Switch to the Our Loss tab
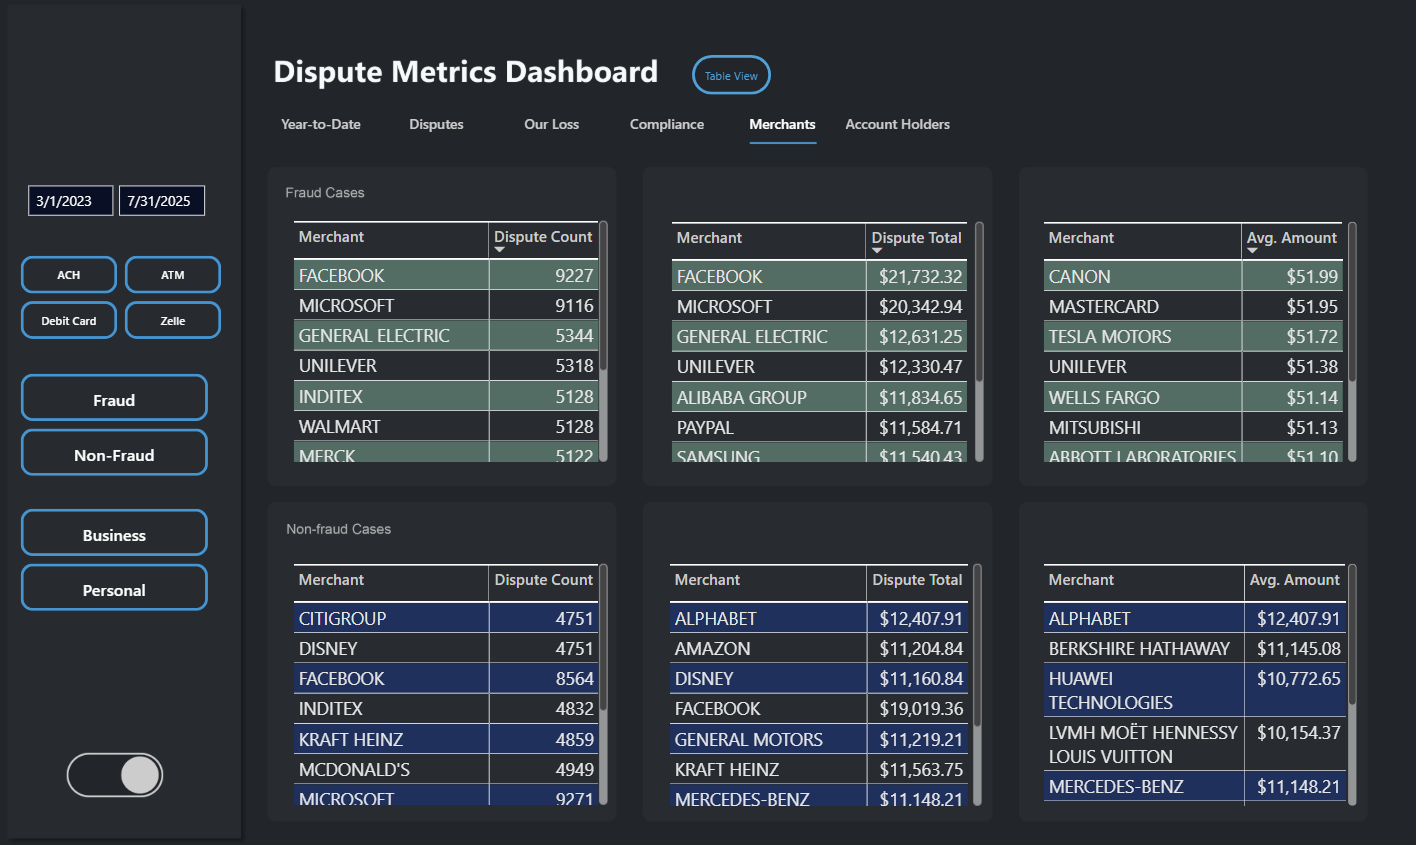The image size is (1416, 845). click(x=551, y=124)
